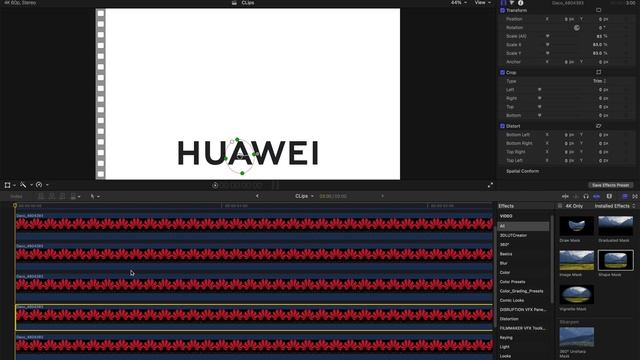Image resolution: width=640 pixels, height=360 pixels.
Task: Go back in timeline history arrow
Action: coord(257,196)
